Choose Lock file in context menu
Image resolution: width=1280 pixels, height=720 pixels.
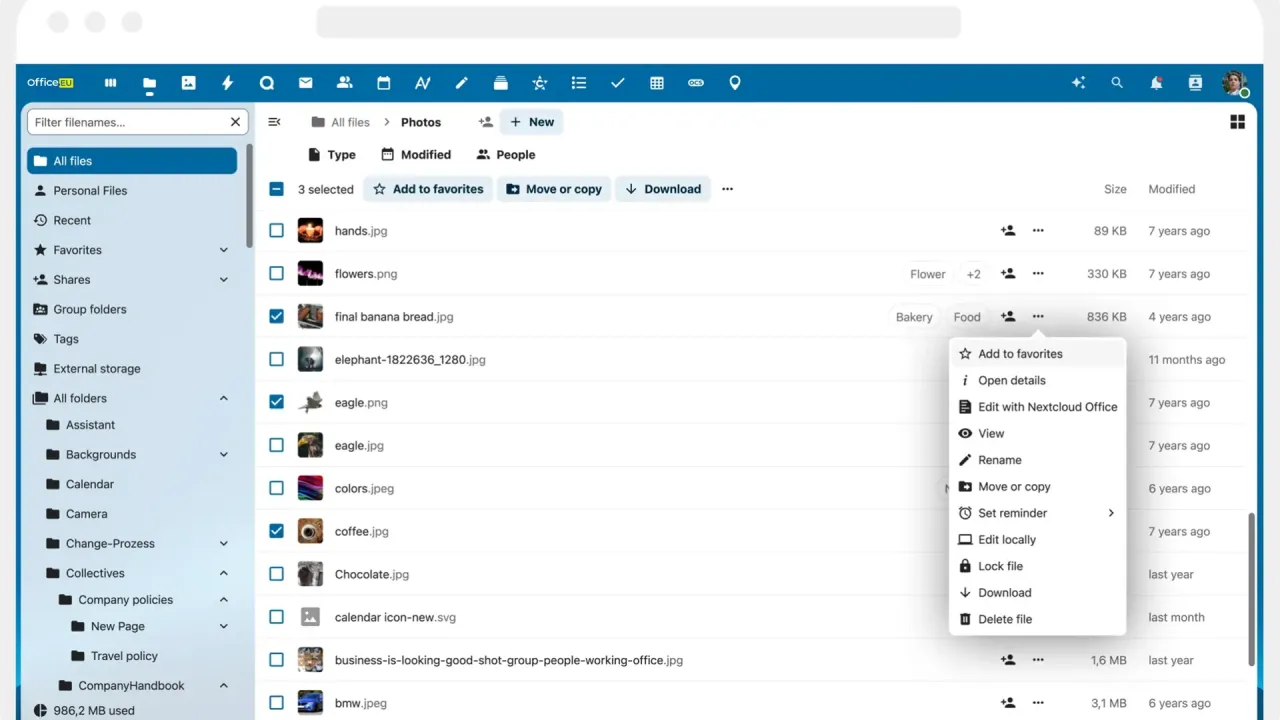click(1038, 566)
